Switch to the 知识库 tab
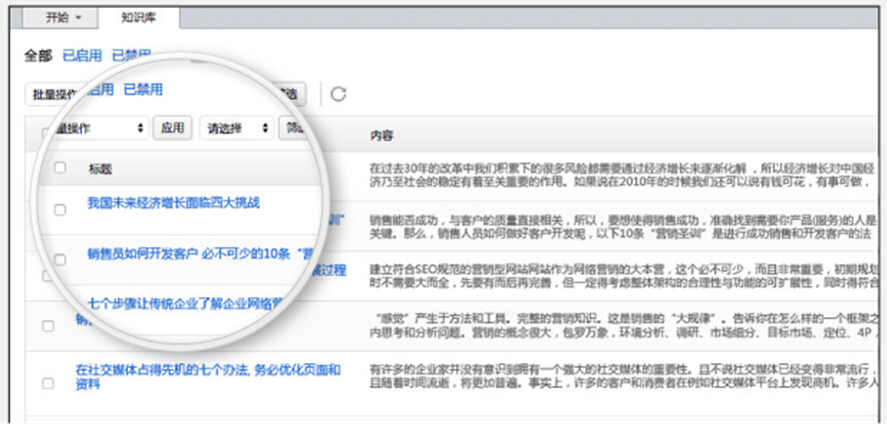887x431 pixels. pyautogui.click(x=139, y=18)
